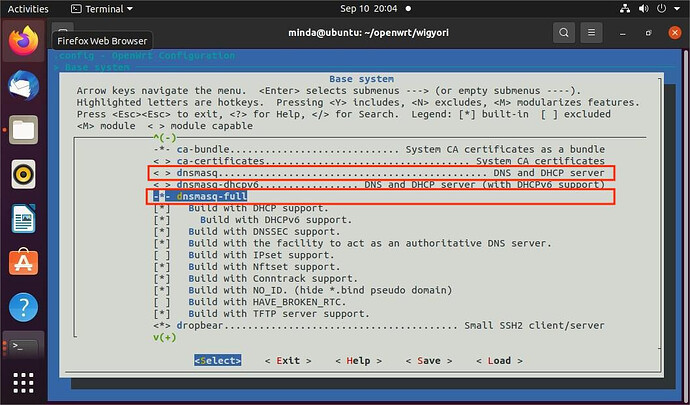Click the Select button
Viewport: 690px width, 405px height.
[x=218, y=361]
